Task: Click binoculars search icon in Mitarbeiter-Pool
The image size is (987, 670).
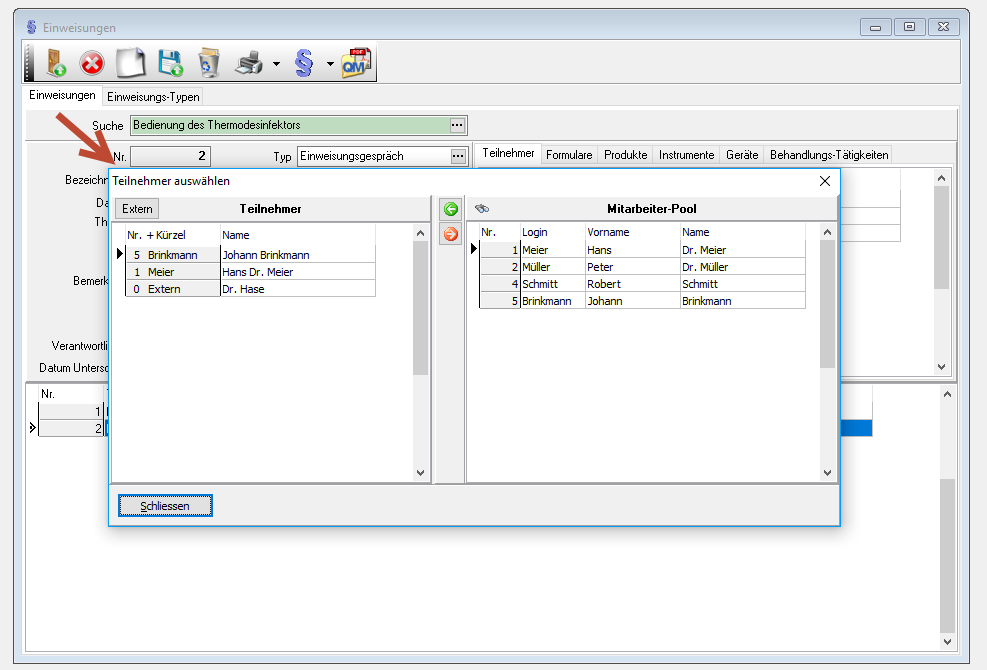Action: pos(482,209)
